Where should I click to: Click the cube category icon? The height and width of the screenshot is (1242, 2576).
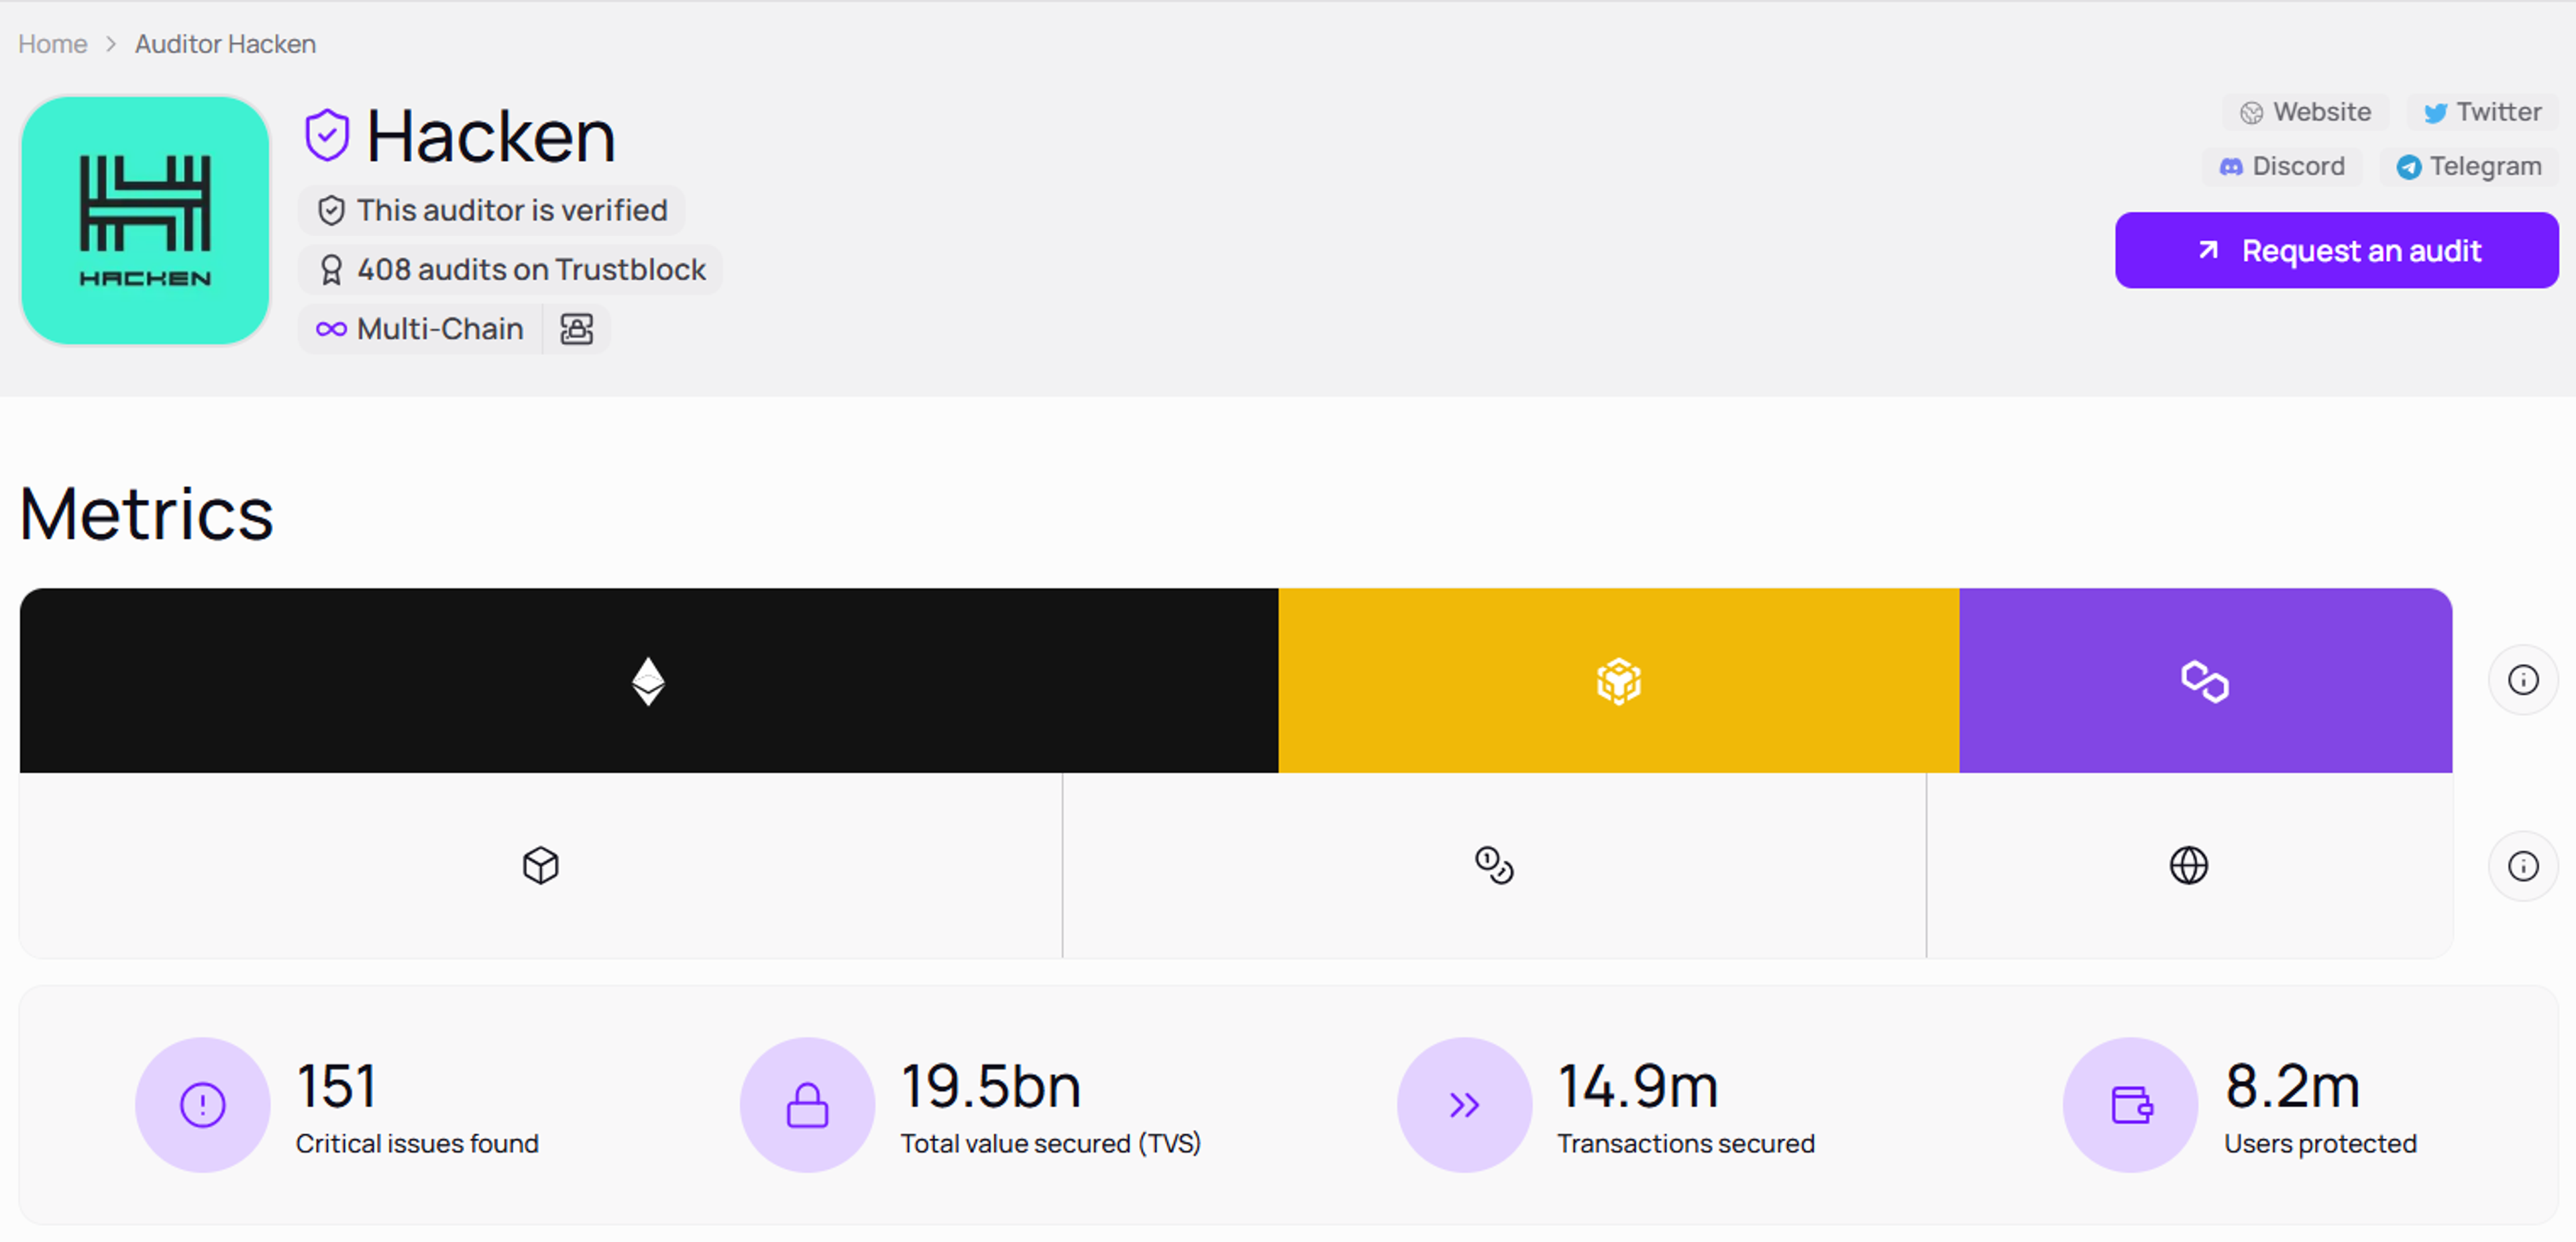(541, 865)
